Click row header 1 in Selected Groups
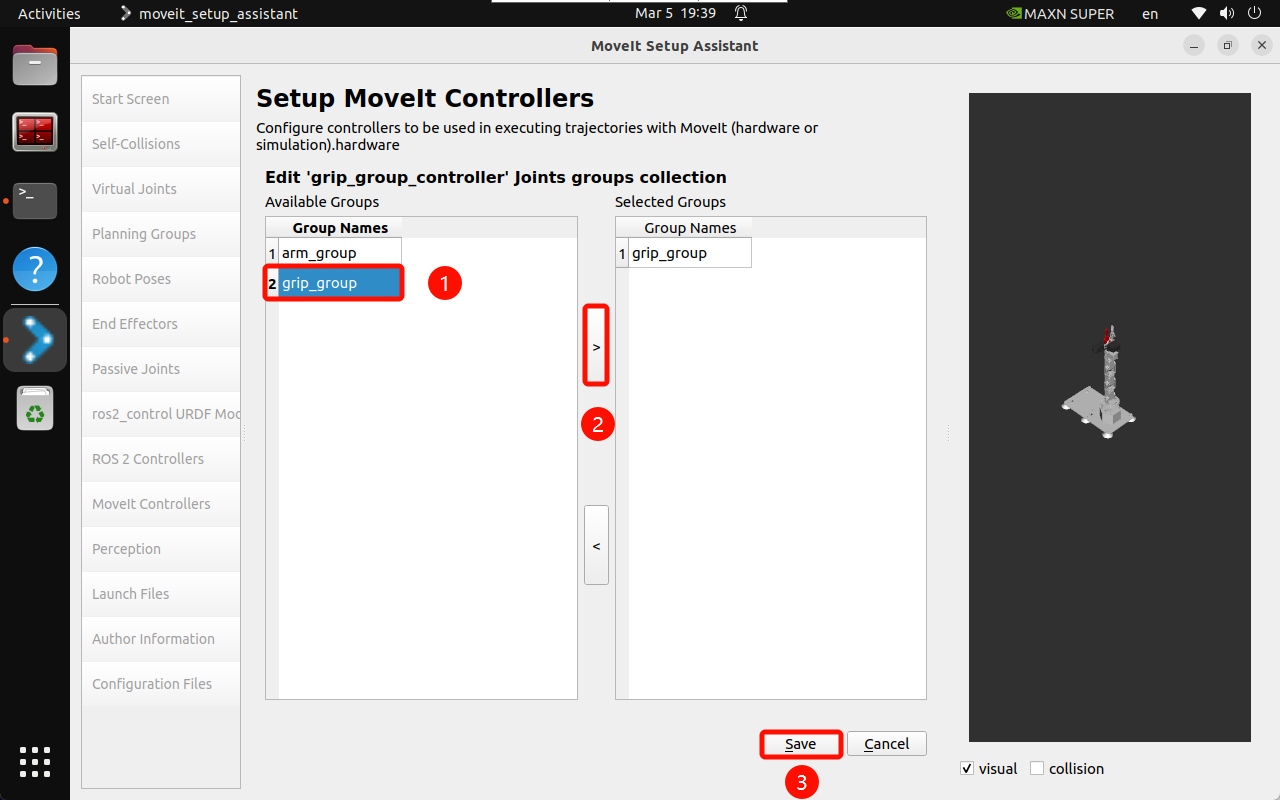The width and height of the screenshot is (1280, 800). pyautogui.click(x=622, y=253)
